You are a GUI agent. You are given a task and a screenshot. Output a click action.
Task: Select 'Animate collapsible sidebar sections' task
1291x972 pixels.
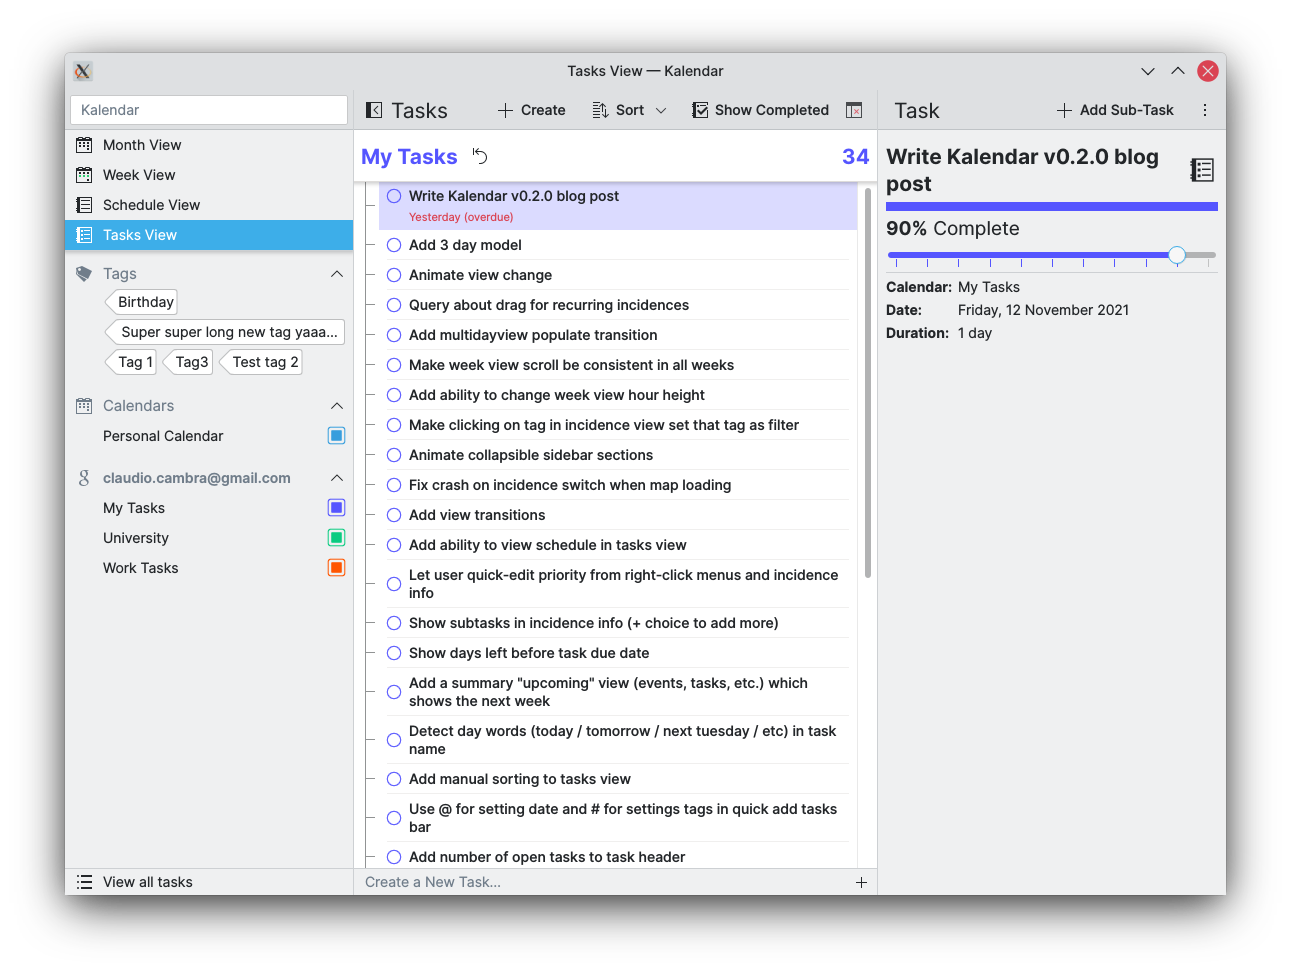(x=617, y=455)
